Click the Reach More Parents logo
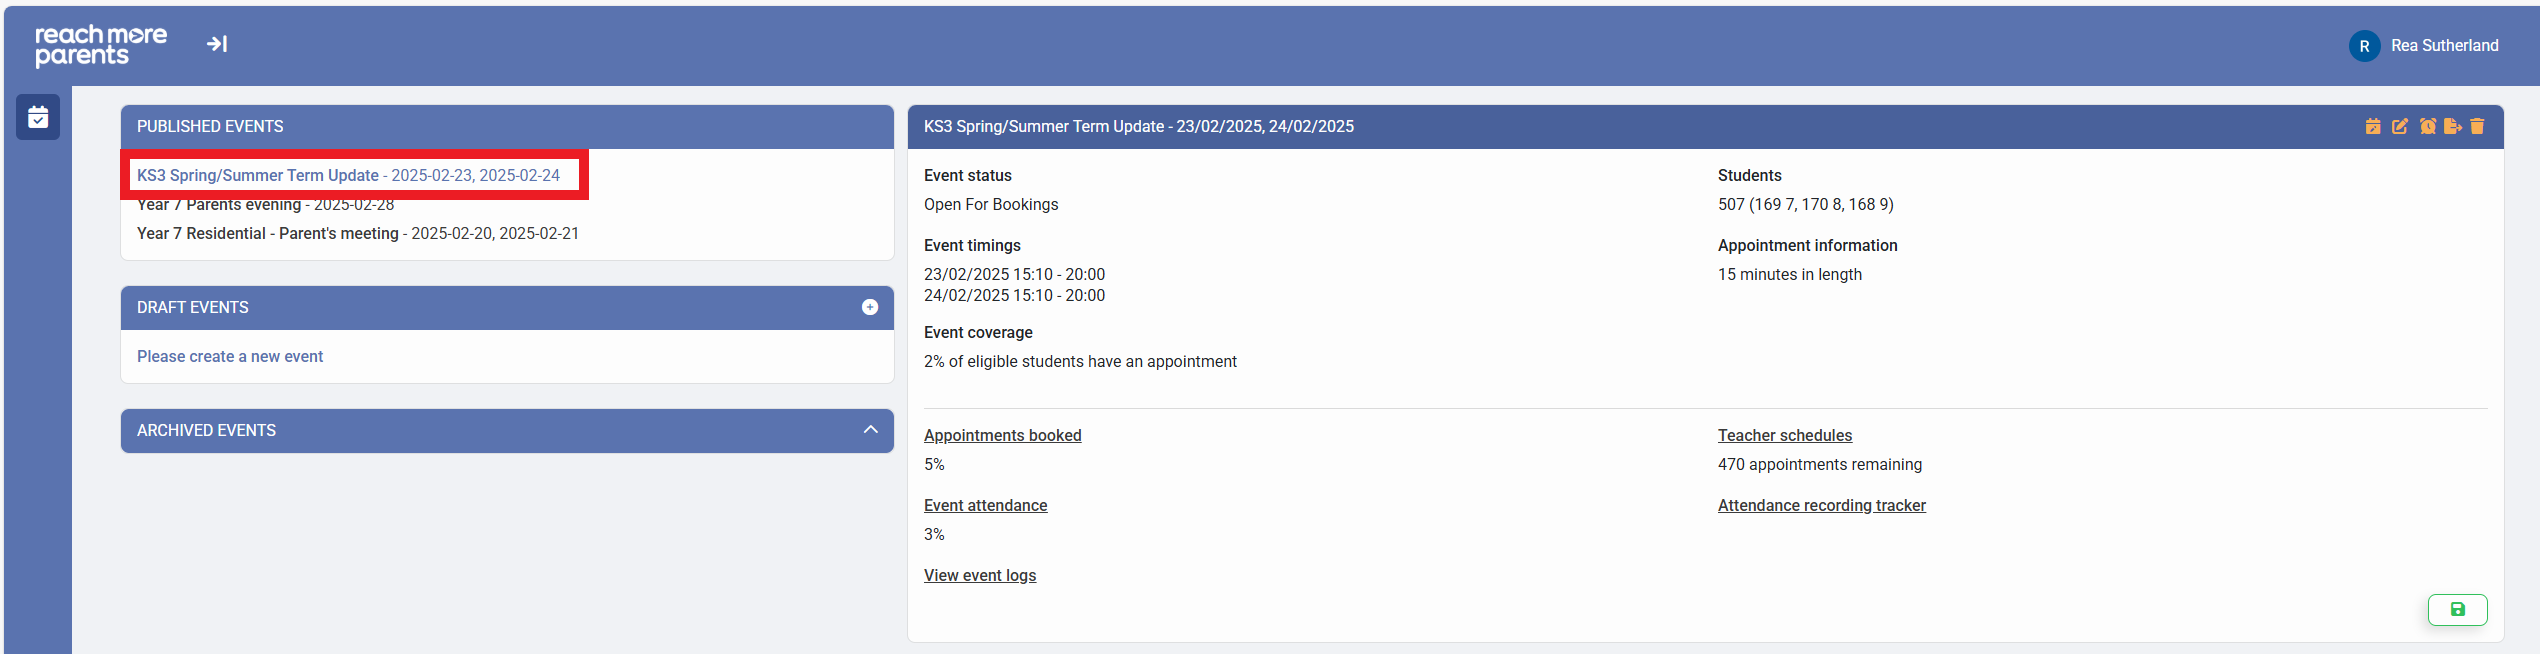Viewport: 2540px width, 654px height. coord(101,45)
